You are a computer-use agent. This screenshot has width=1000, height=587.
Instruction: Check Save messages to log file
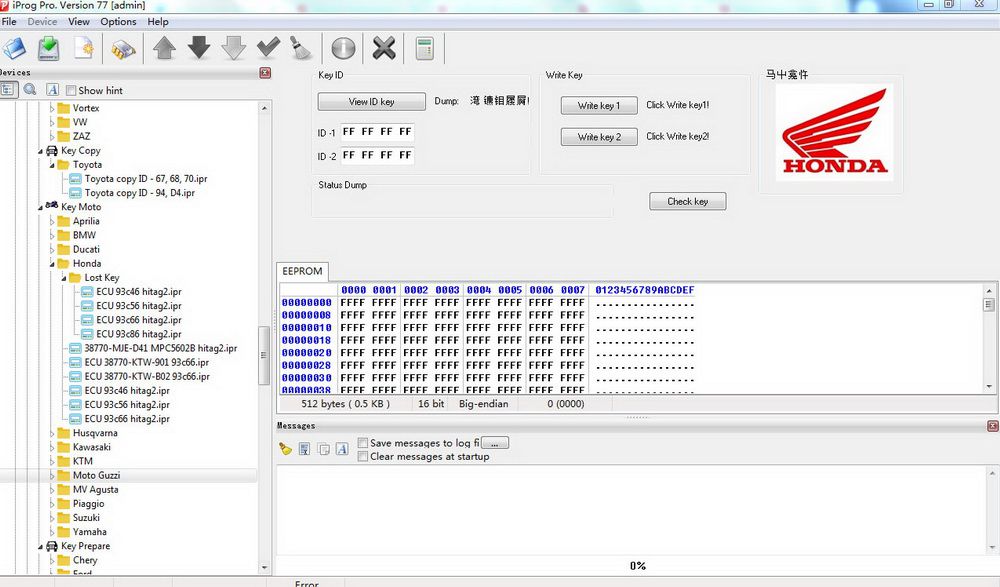click(363, 443)
